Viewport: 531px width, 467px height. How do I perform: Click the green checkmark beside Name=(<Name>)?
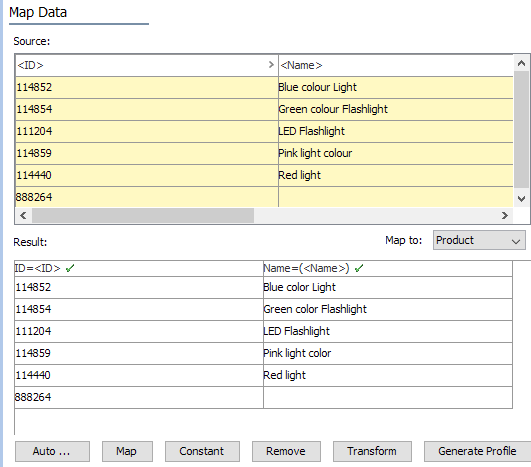(359, 269)
